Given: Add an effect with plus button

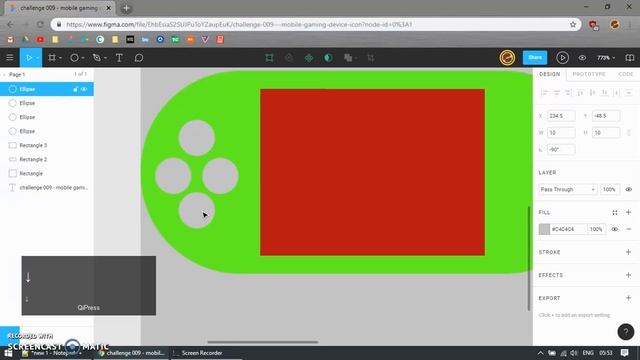Looking at the screenshot, I should (629, 275).
